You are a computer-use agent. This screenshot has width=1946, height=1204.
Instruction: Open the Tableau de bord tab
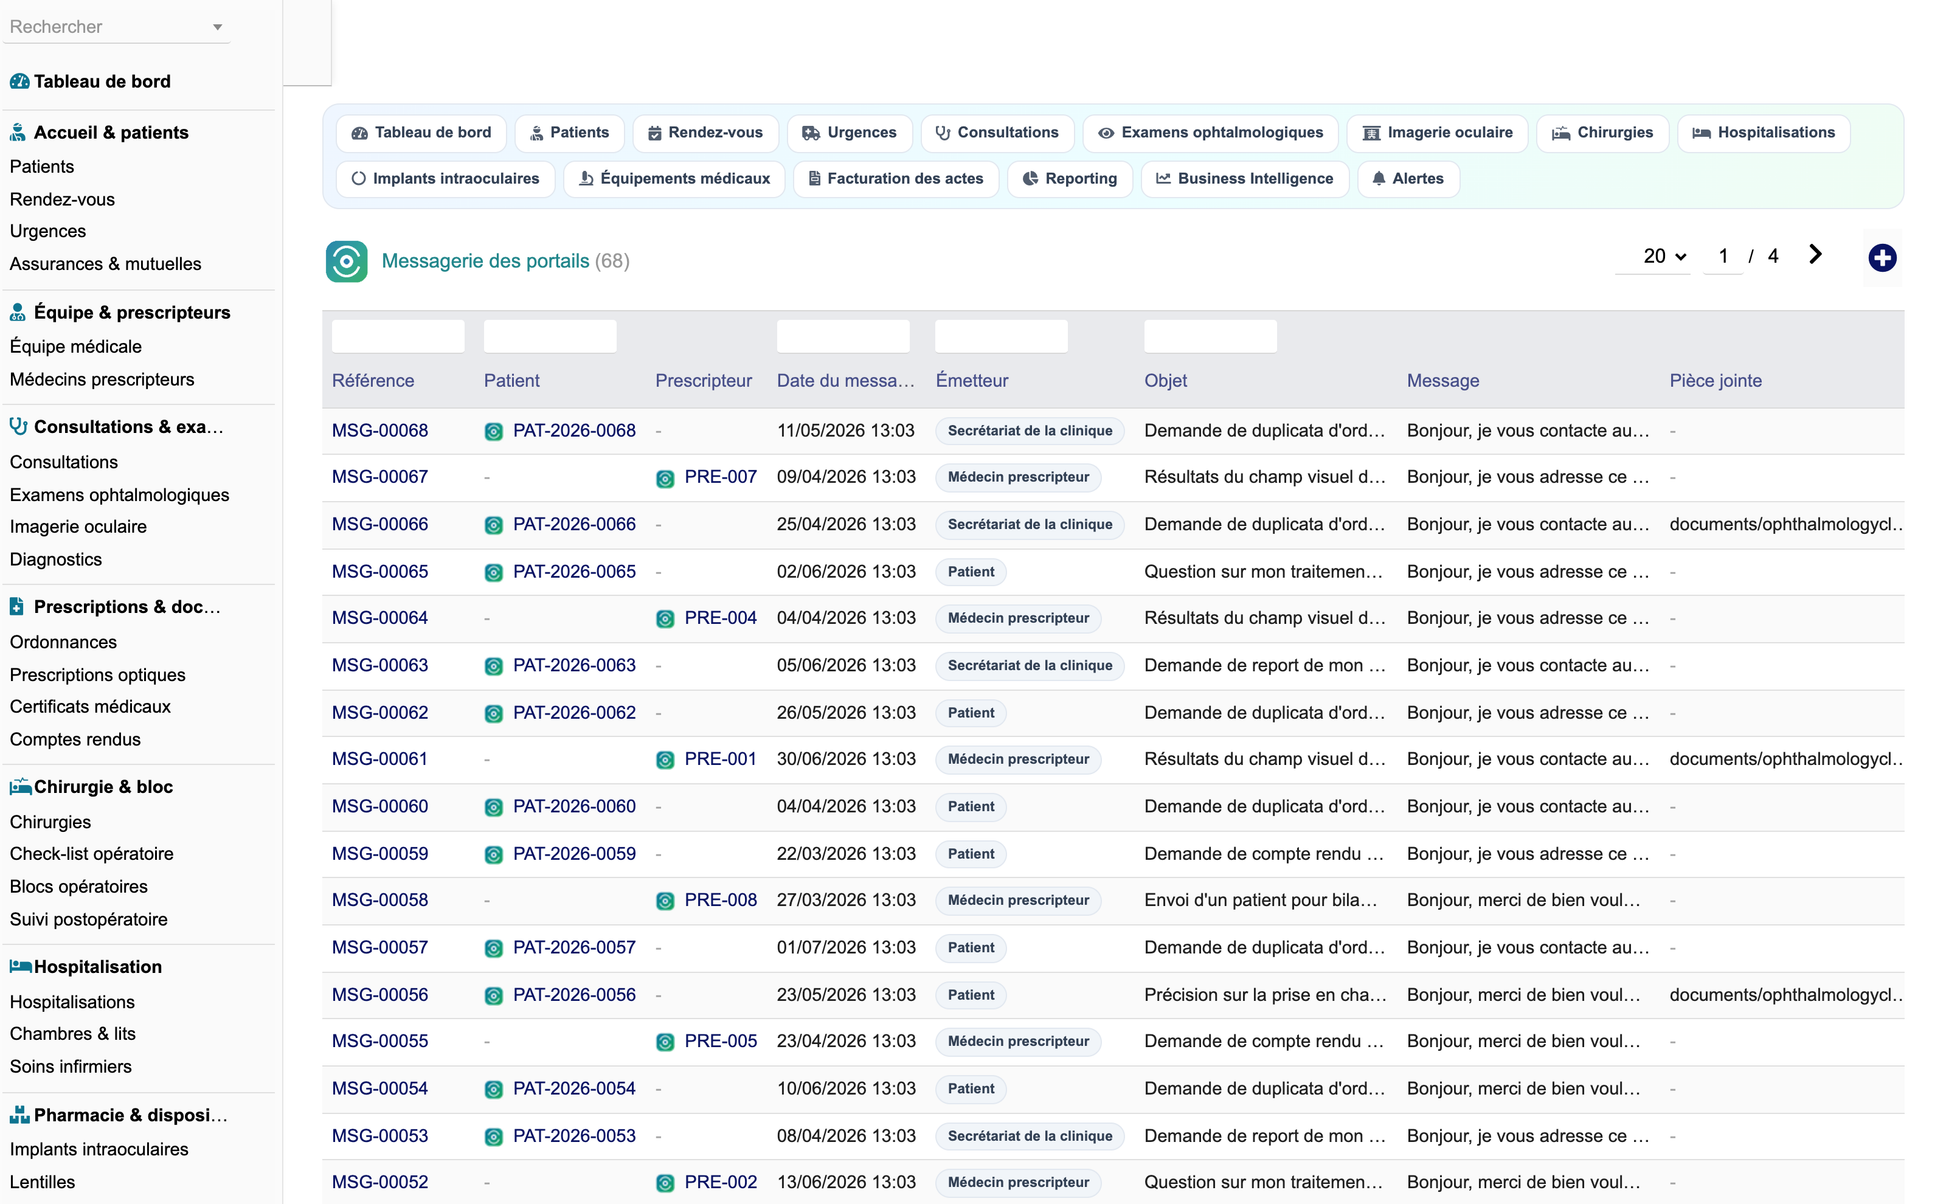pos(421,133)
